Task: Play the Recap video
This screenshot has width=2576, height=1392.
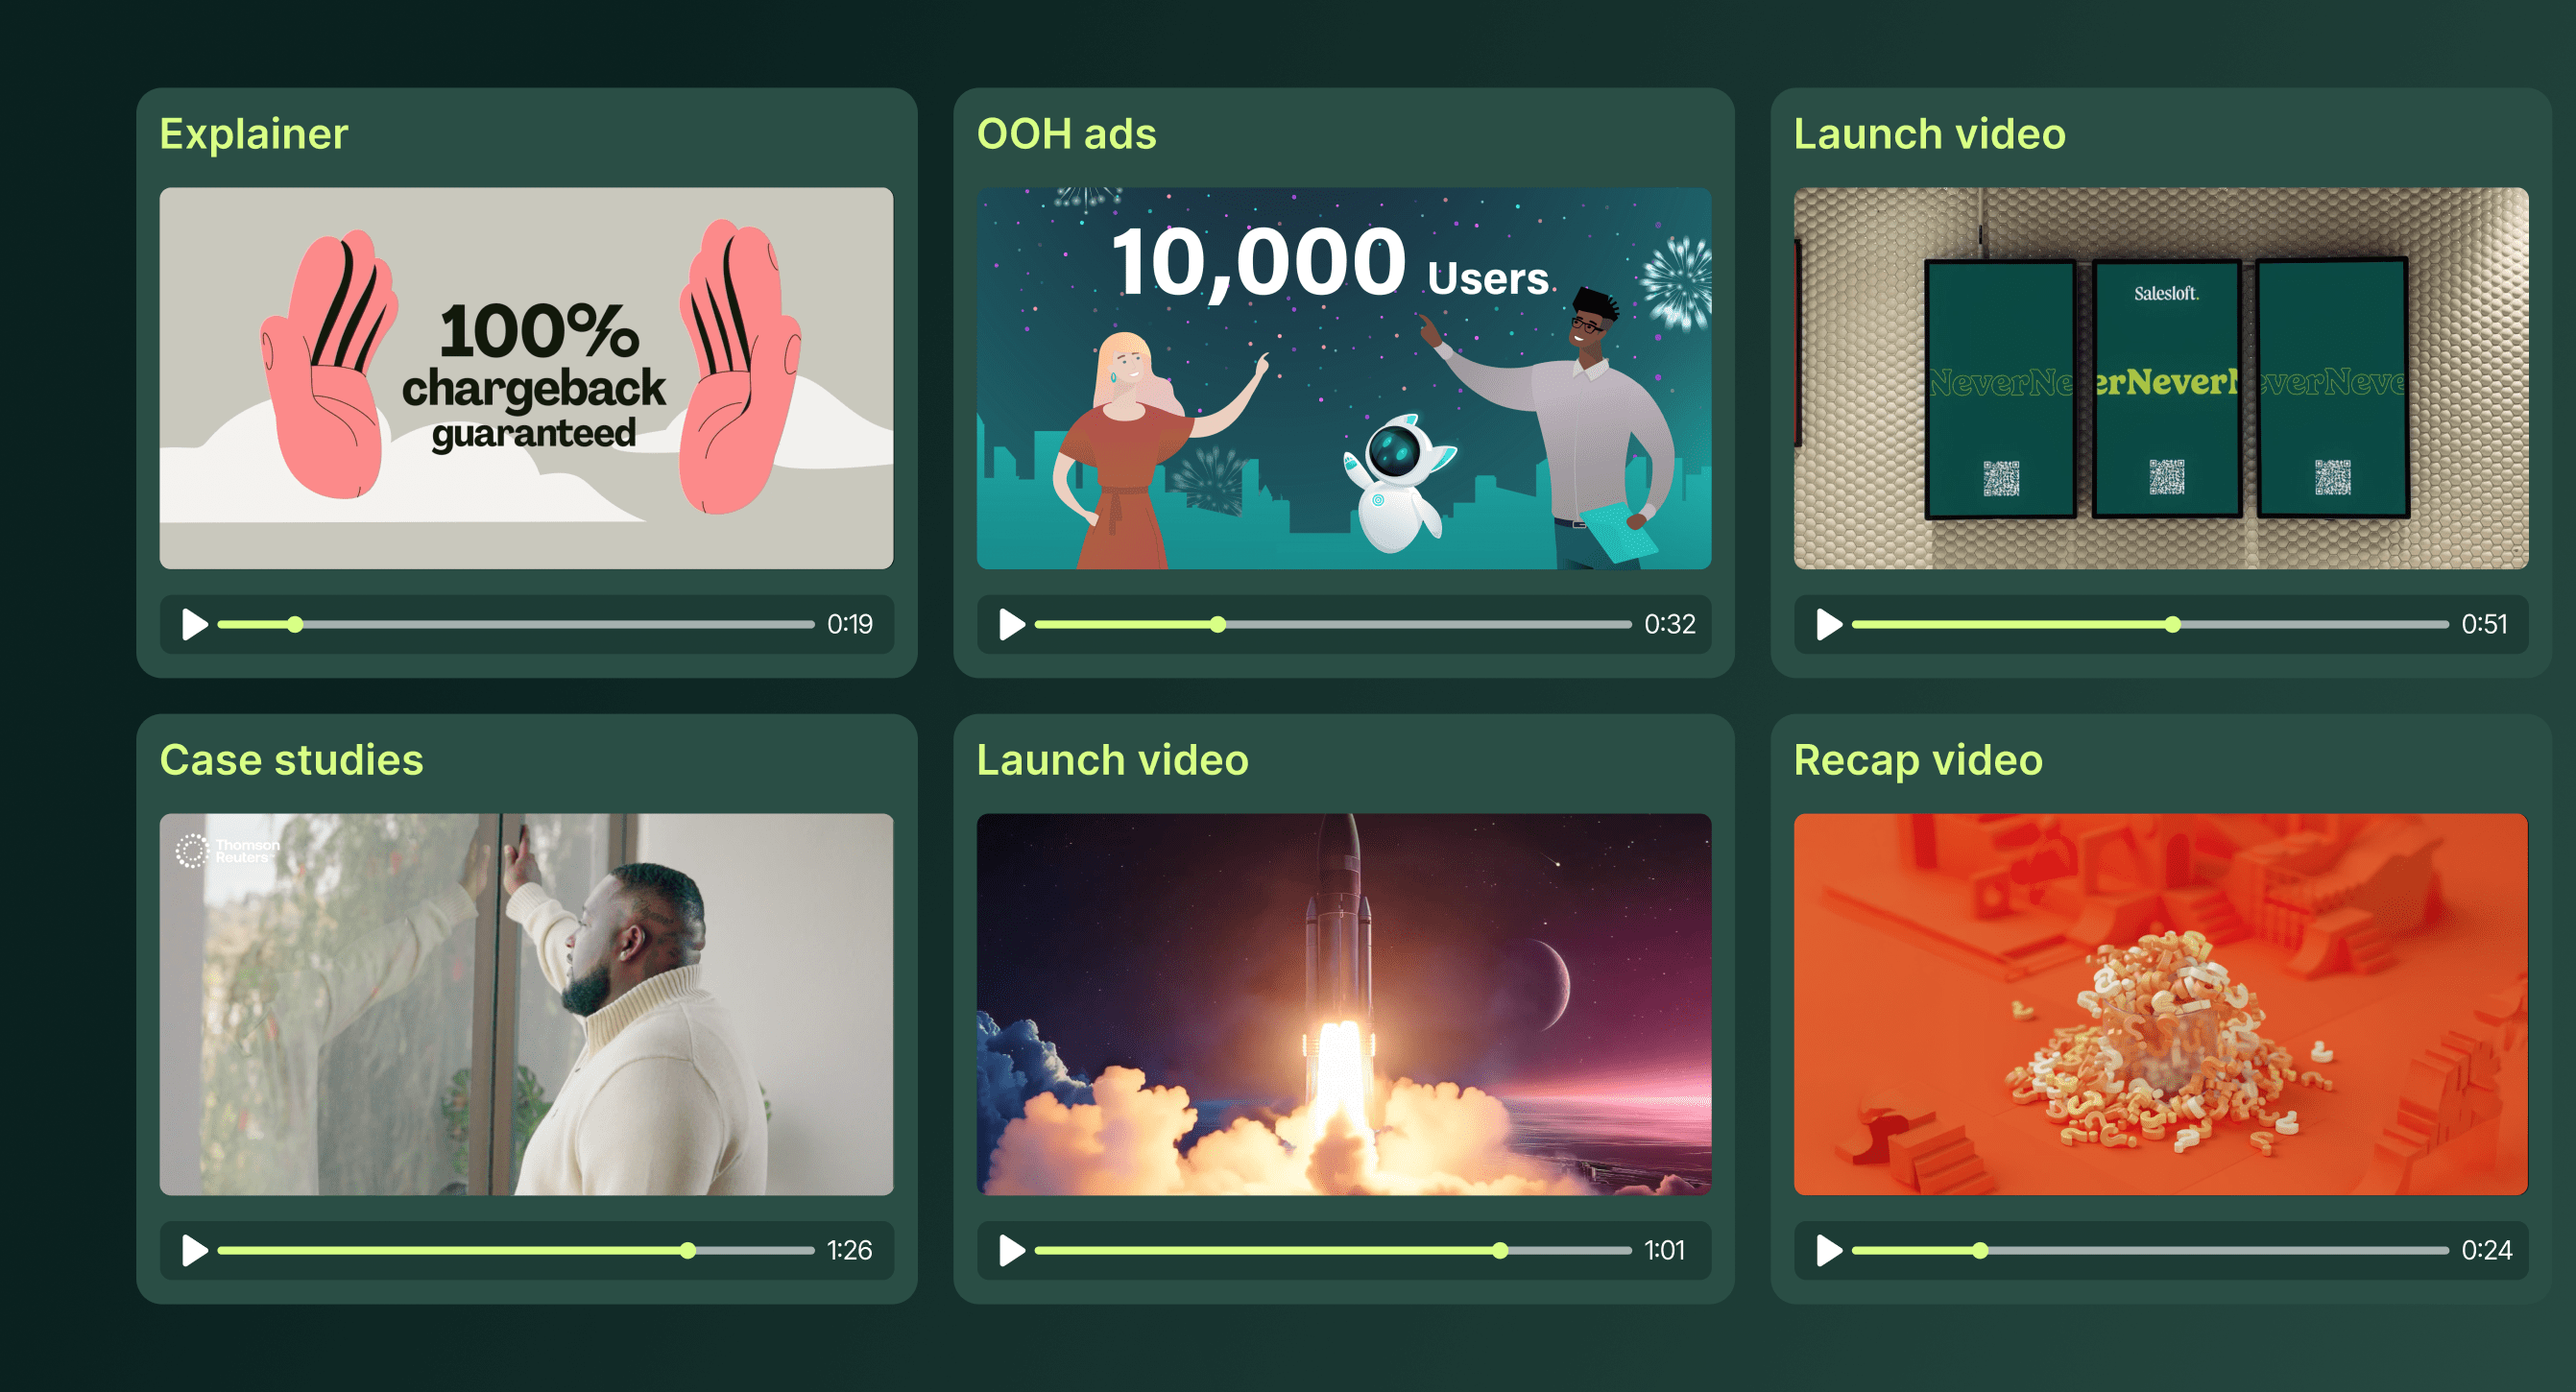Action: click(1828, 1250)
